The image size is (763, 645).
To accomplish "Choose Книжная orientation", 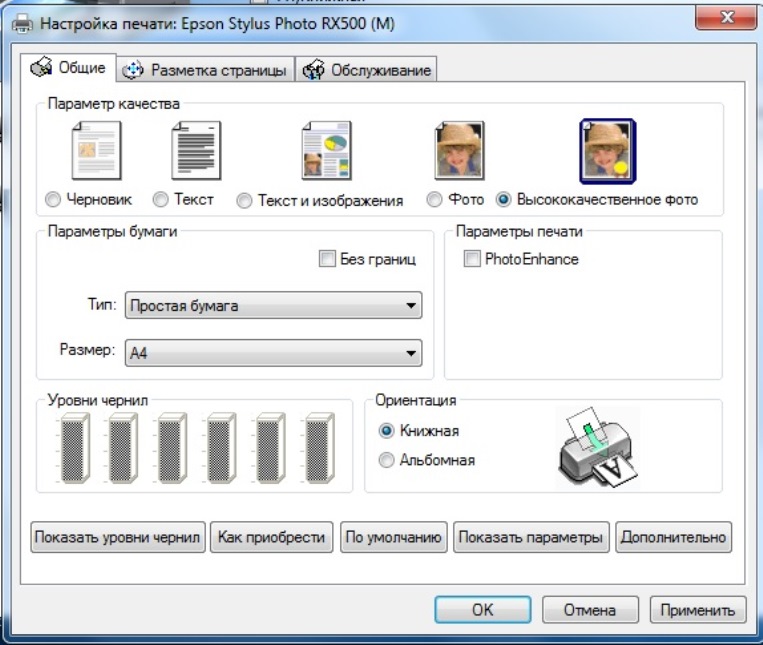I will (x=386, y=431).
